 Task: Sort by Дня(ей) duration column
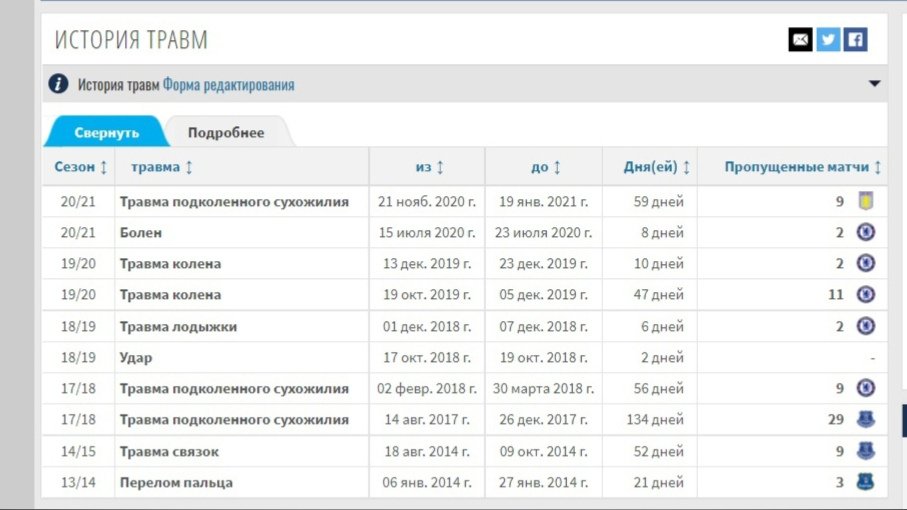(657, 167)
